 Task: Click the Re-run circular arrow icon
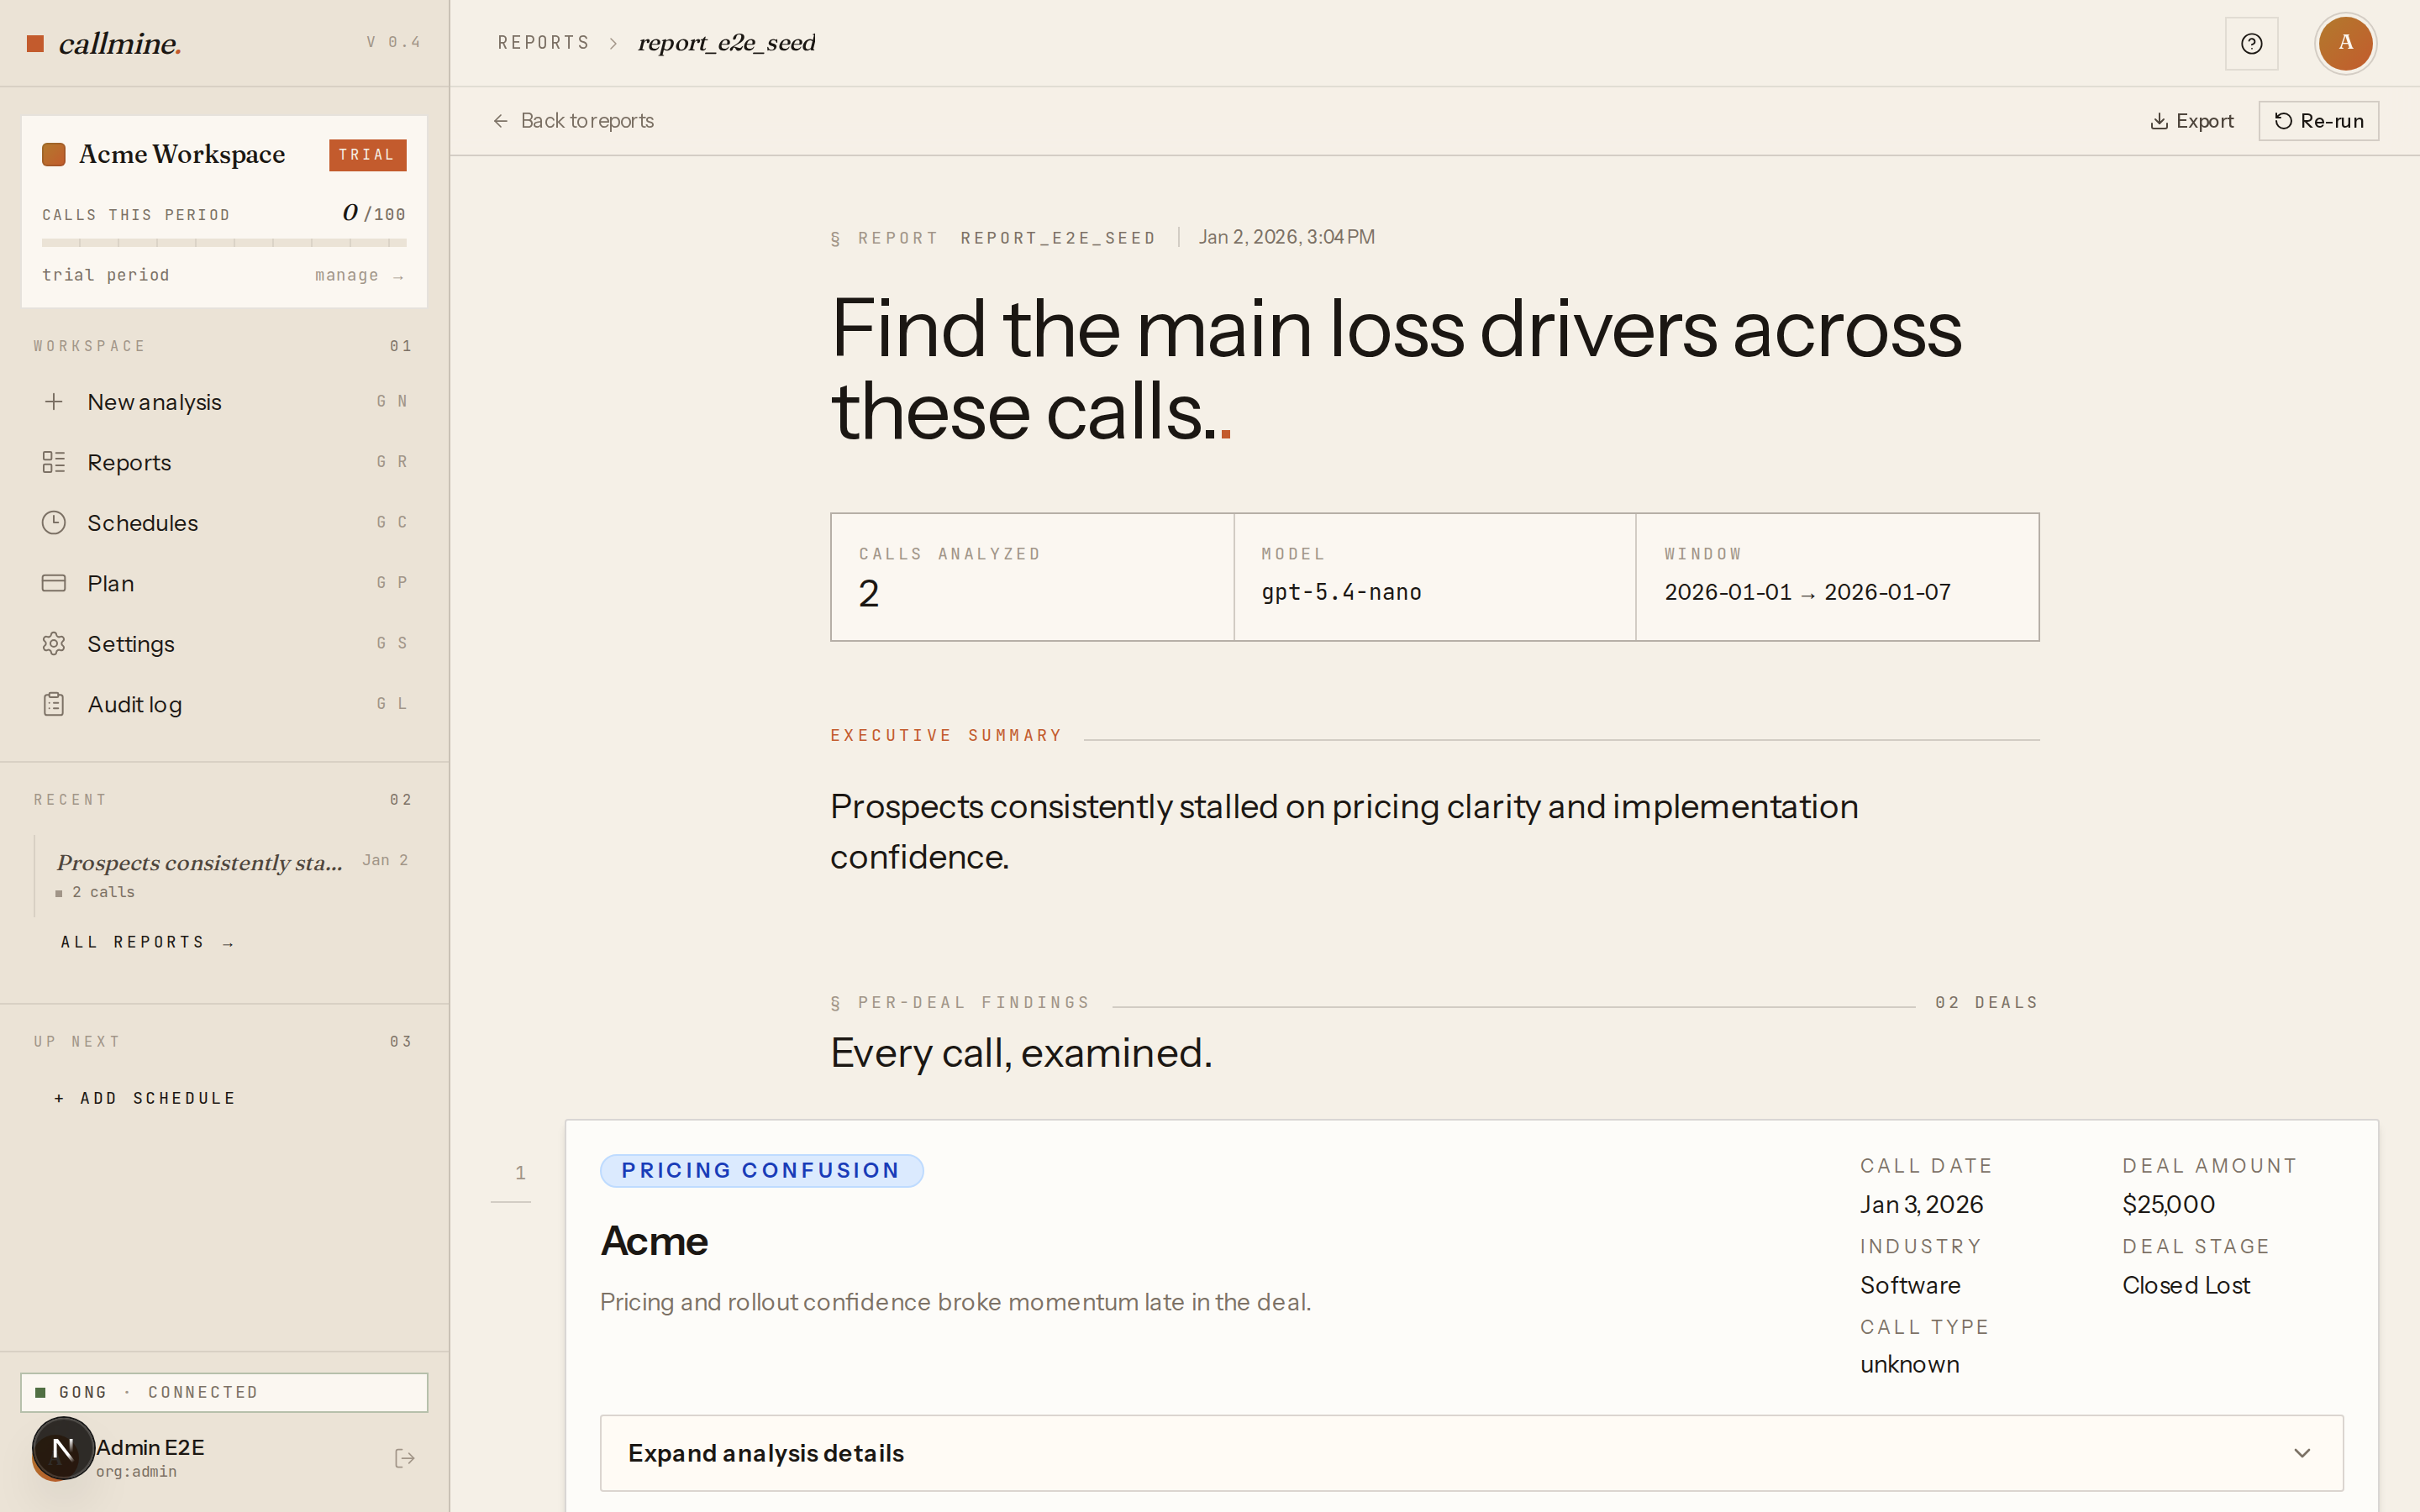coord(2283,121)
